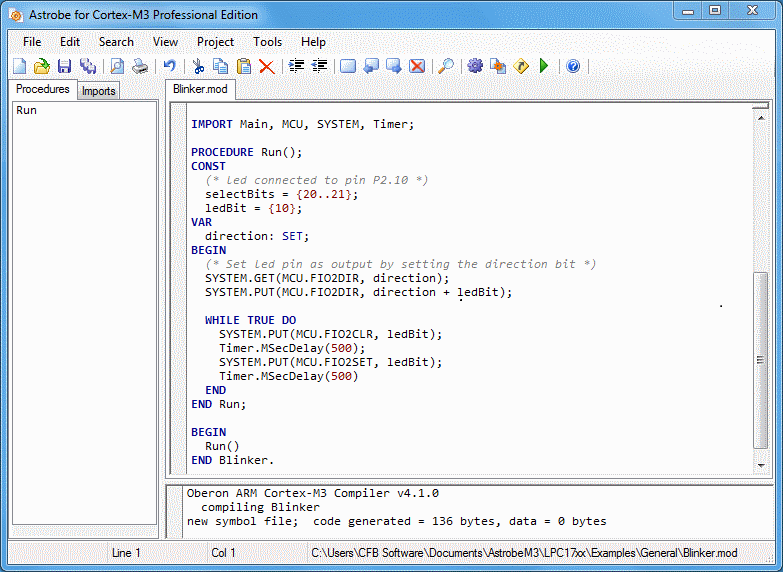Open the View menu
This screenshot has height=572, width=783.
click(165, 42)
